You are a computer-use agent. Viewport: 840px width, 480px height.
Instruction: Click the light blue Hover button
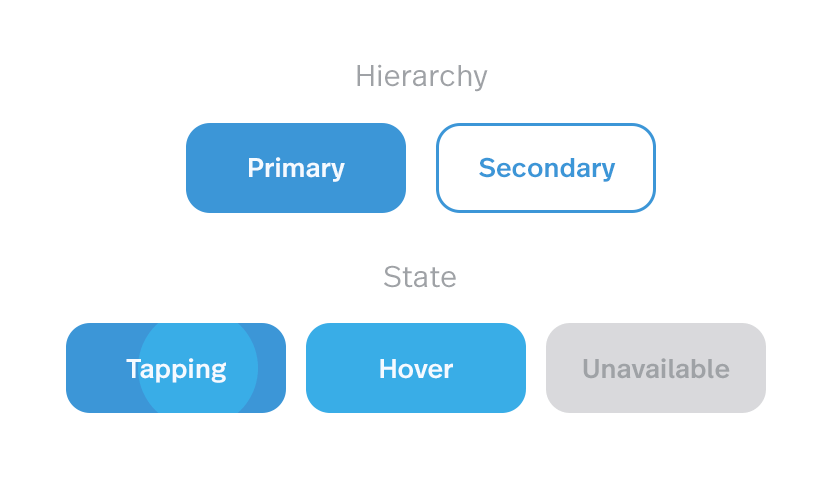(x=416, y=368)
